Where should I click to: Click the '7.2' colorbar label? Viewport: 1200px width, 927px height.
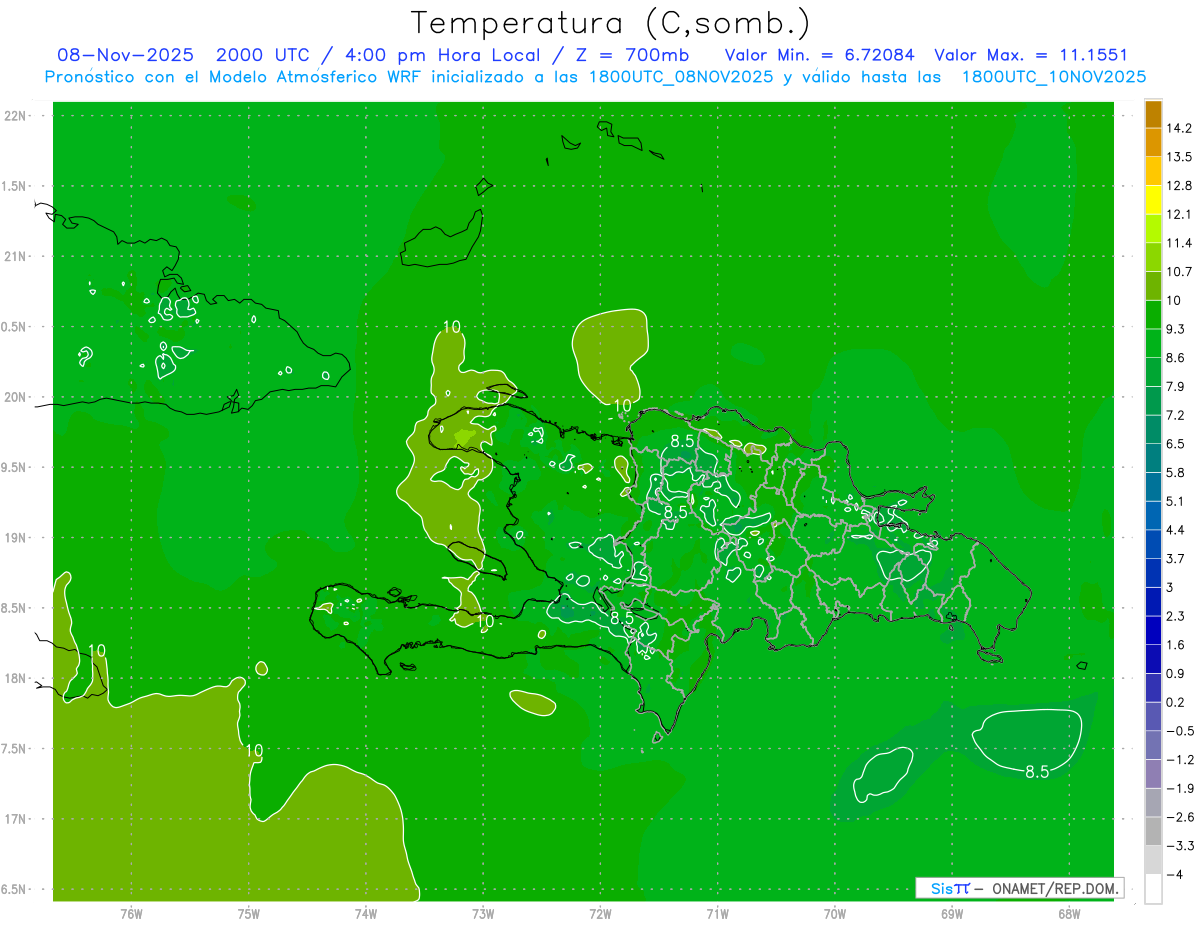pos(1176,415)
